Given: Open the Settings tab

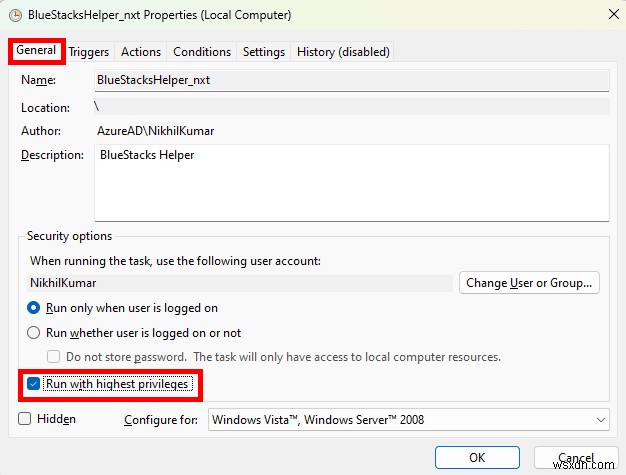Looking at the screenshot, I should pos(264,52).
